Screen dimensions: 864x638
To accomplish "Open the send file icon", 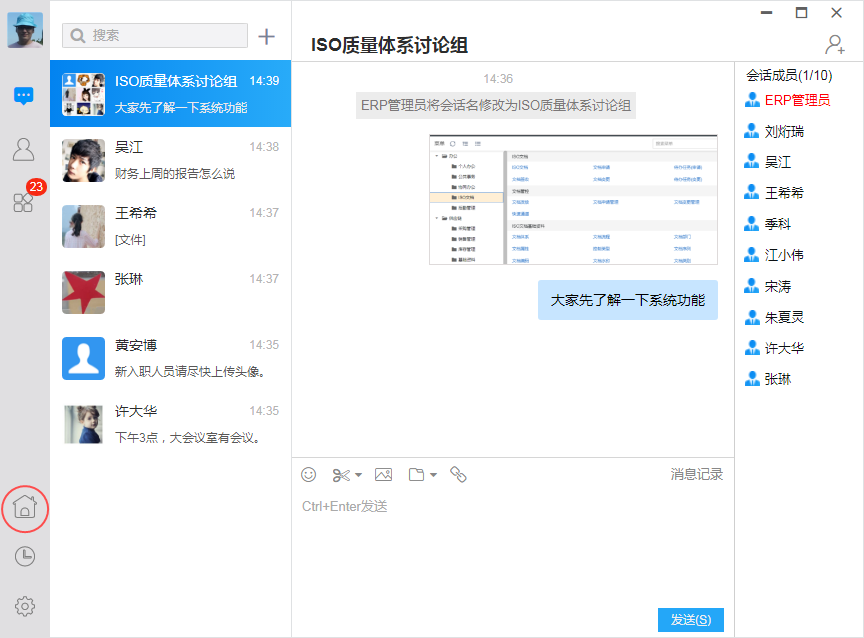I will pyautogui.click(x=416, y=474).
